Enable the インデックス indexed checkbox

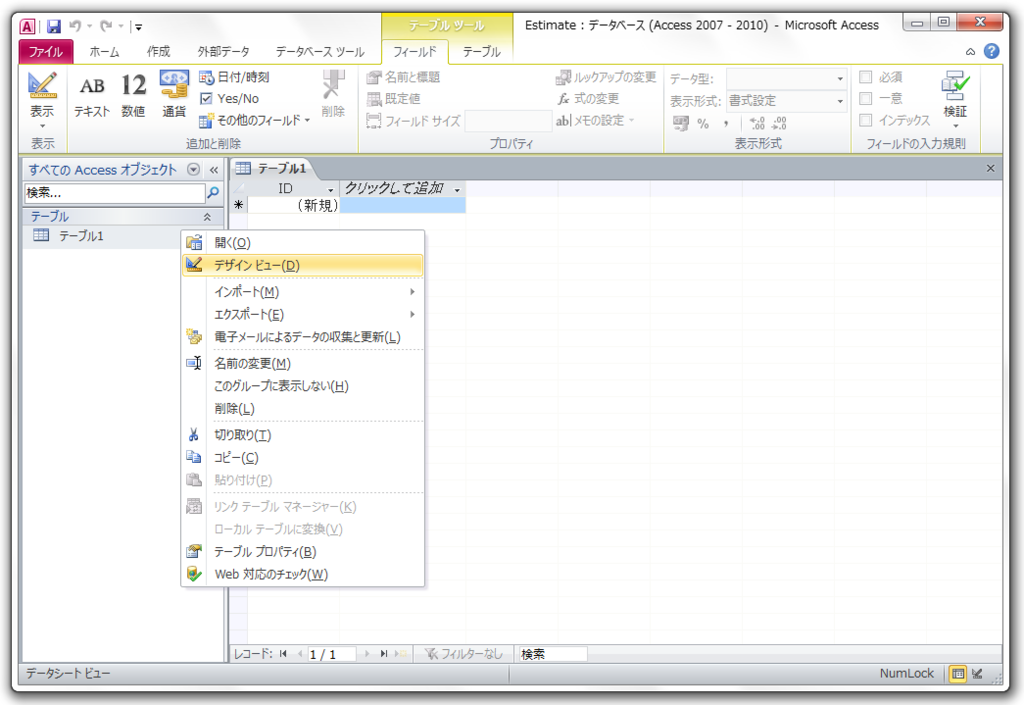coord(865,120)
